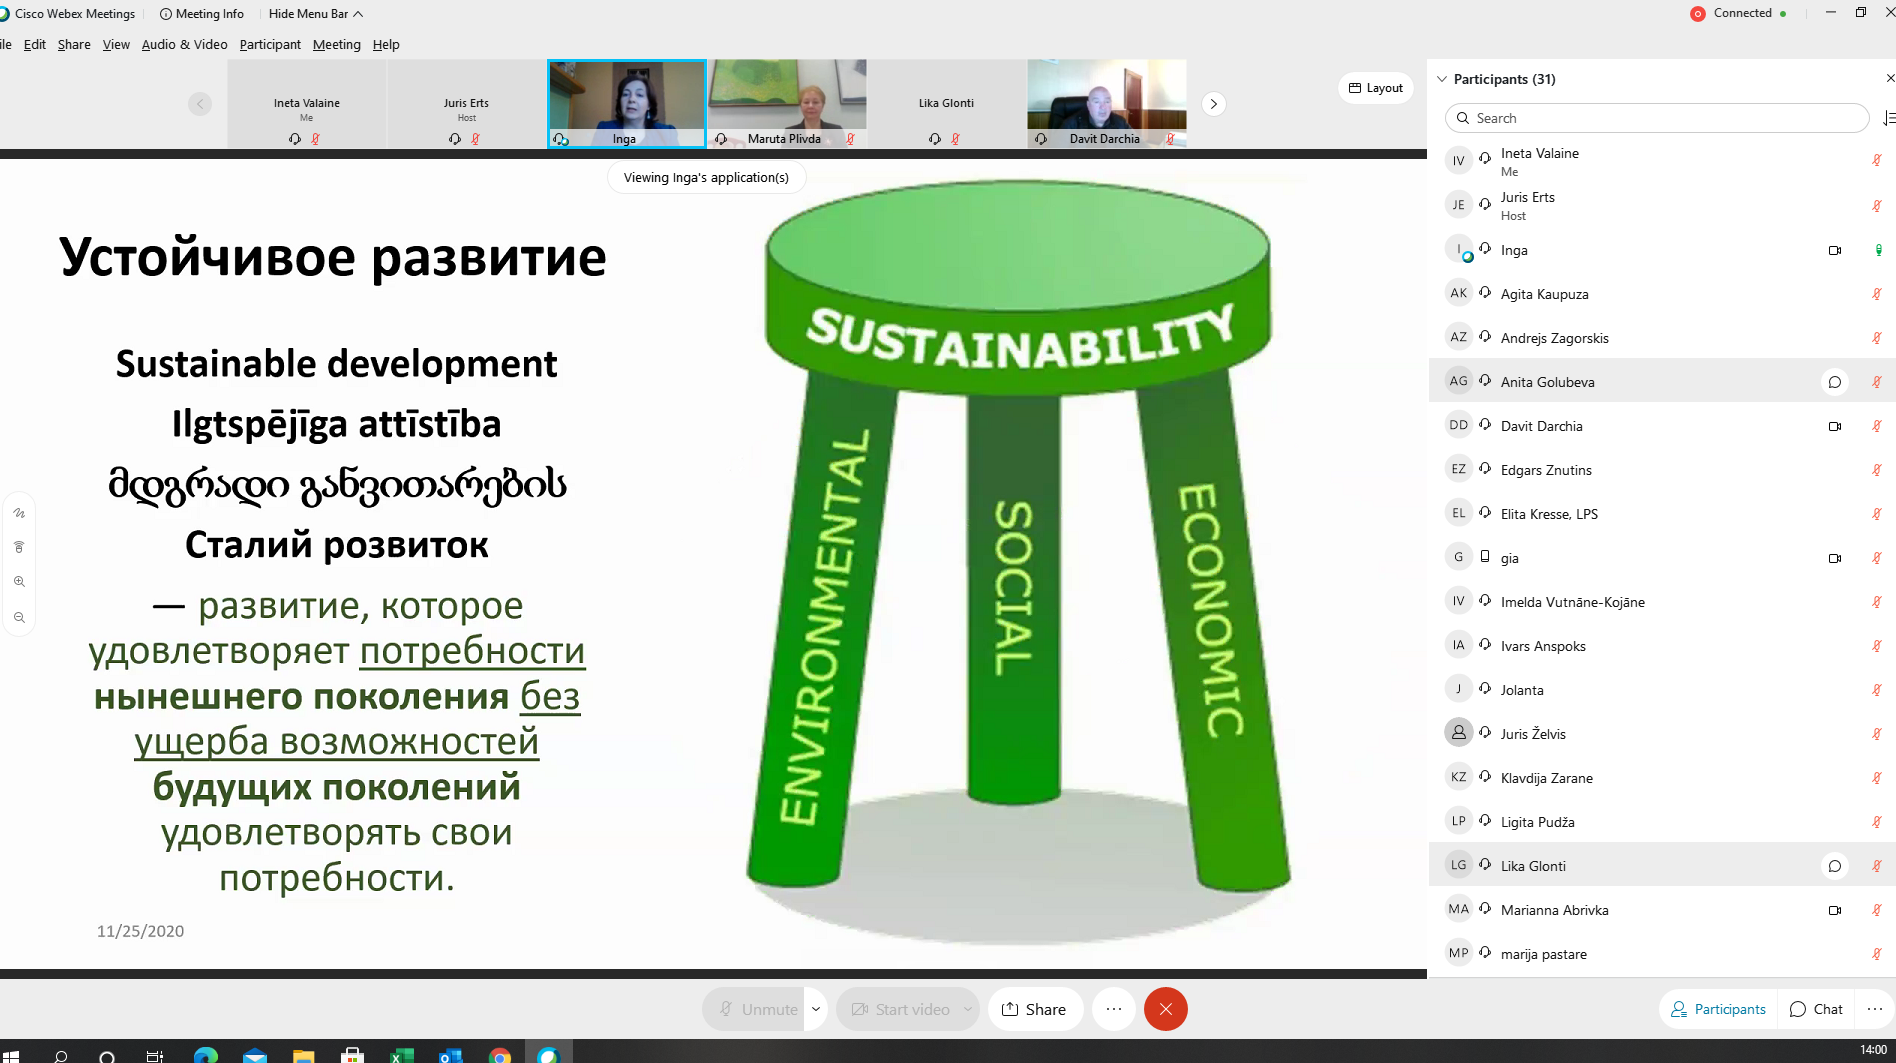
Task: Click the Share button
Action: (x=1034, y=1009)
